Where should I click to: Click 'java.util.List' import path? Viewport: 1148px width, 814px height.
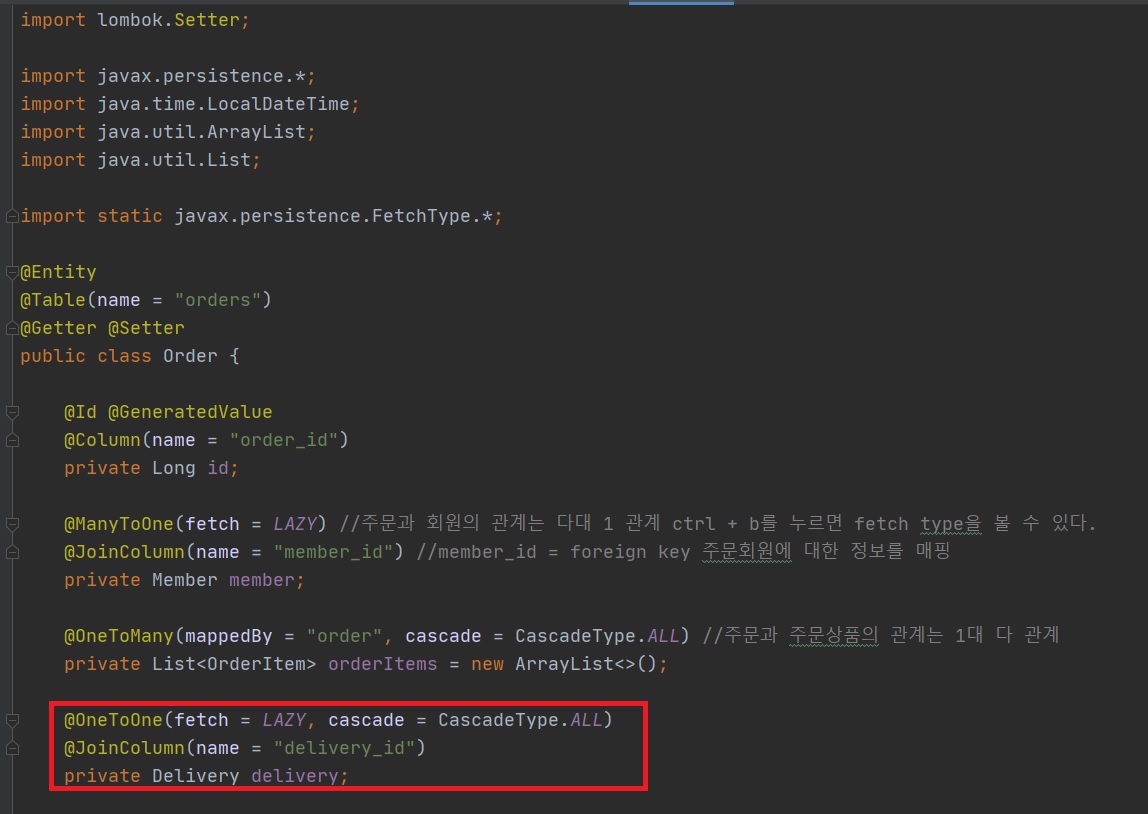174,160
